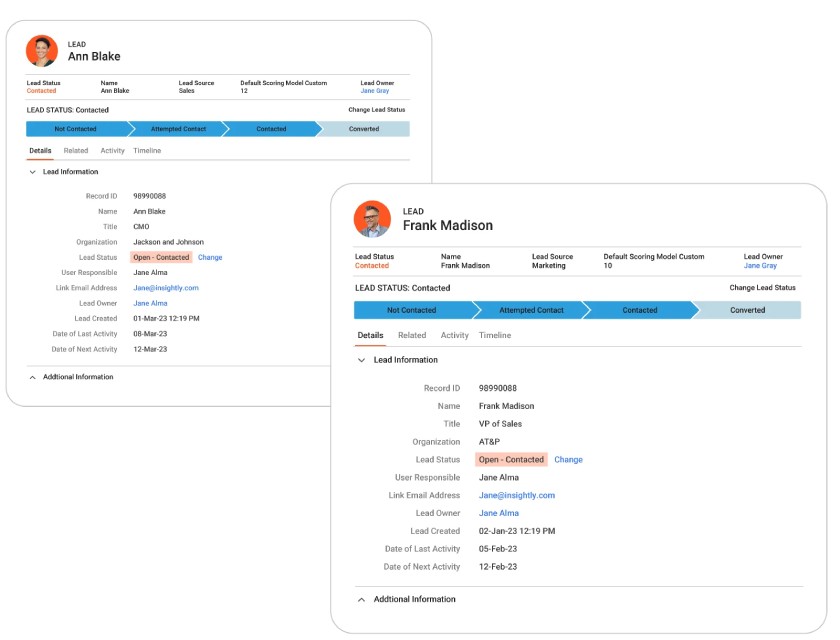
Task: Click Date of Next Activity 12-Feb-23
Action: pyautogui.click(x=498, y=567)
